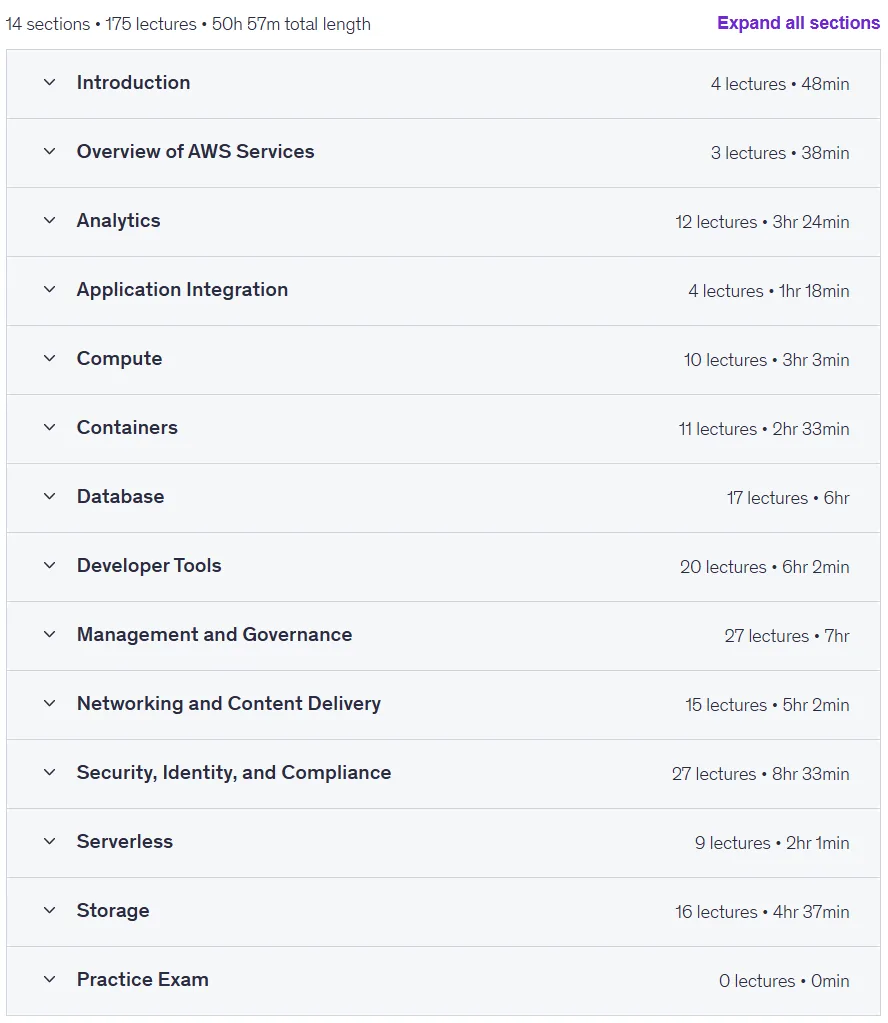Click the 17 lectures • 6hr label
Image resolution: width=888 pixels, height=1023 pixels.
click(788, 498)
